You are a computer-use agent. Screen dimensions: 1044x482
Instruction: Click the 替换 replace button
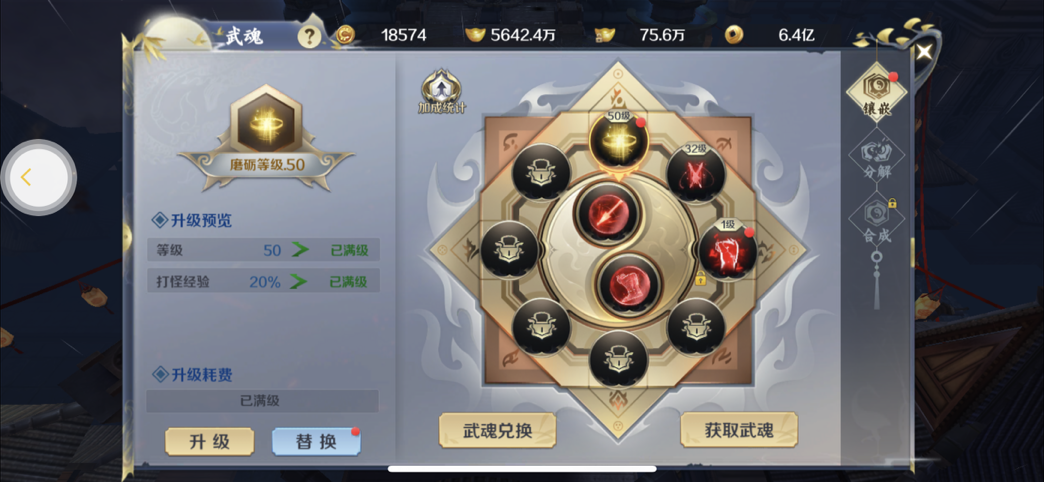(316, 441)
